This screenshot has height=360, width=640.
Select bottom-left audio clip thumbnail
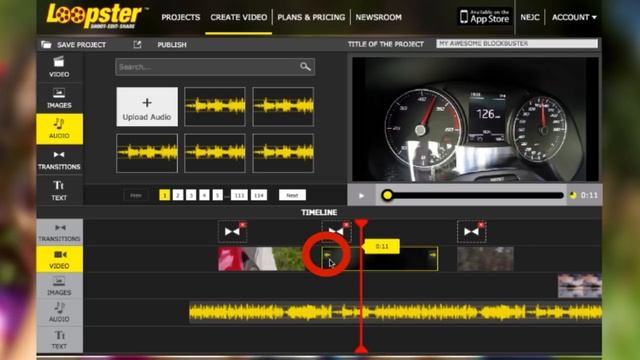[x=147, y=153]
